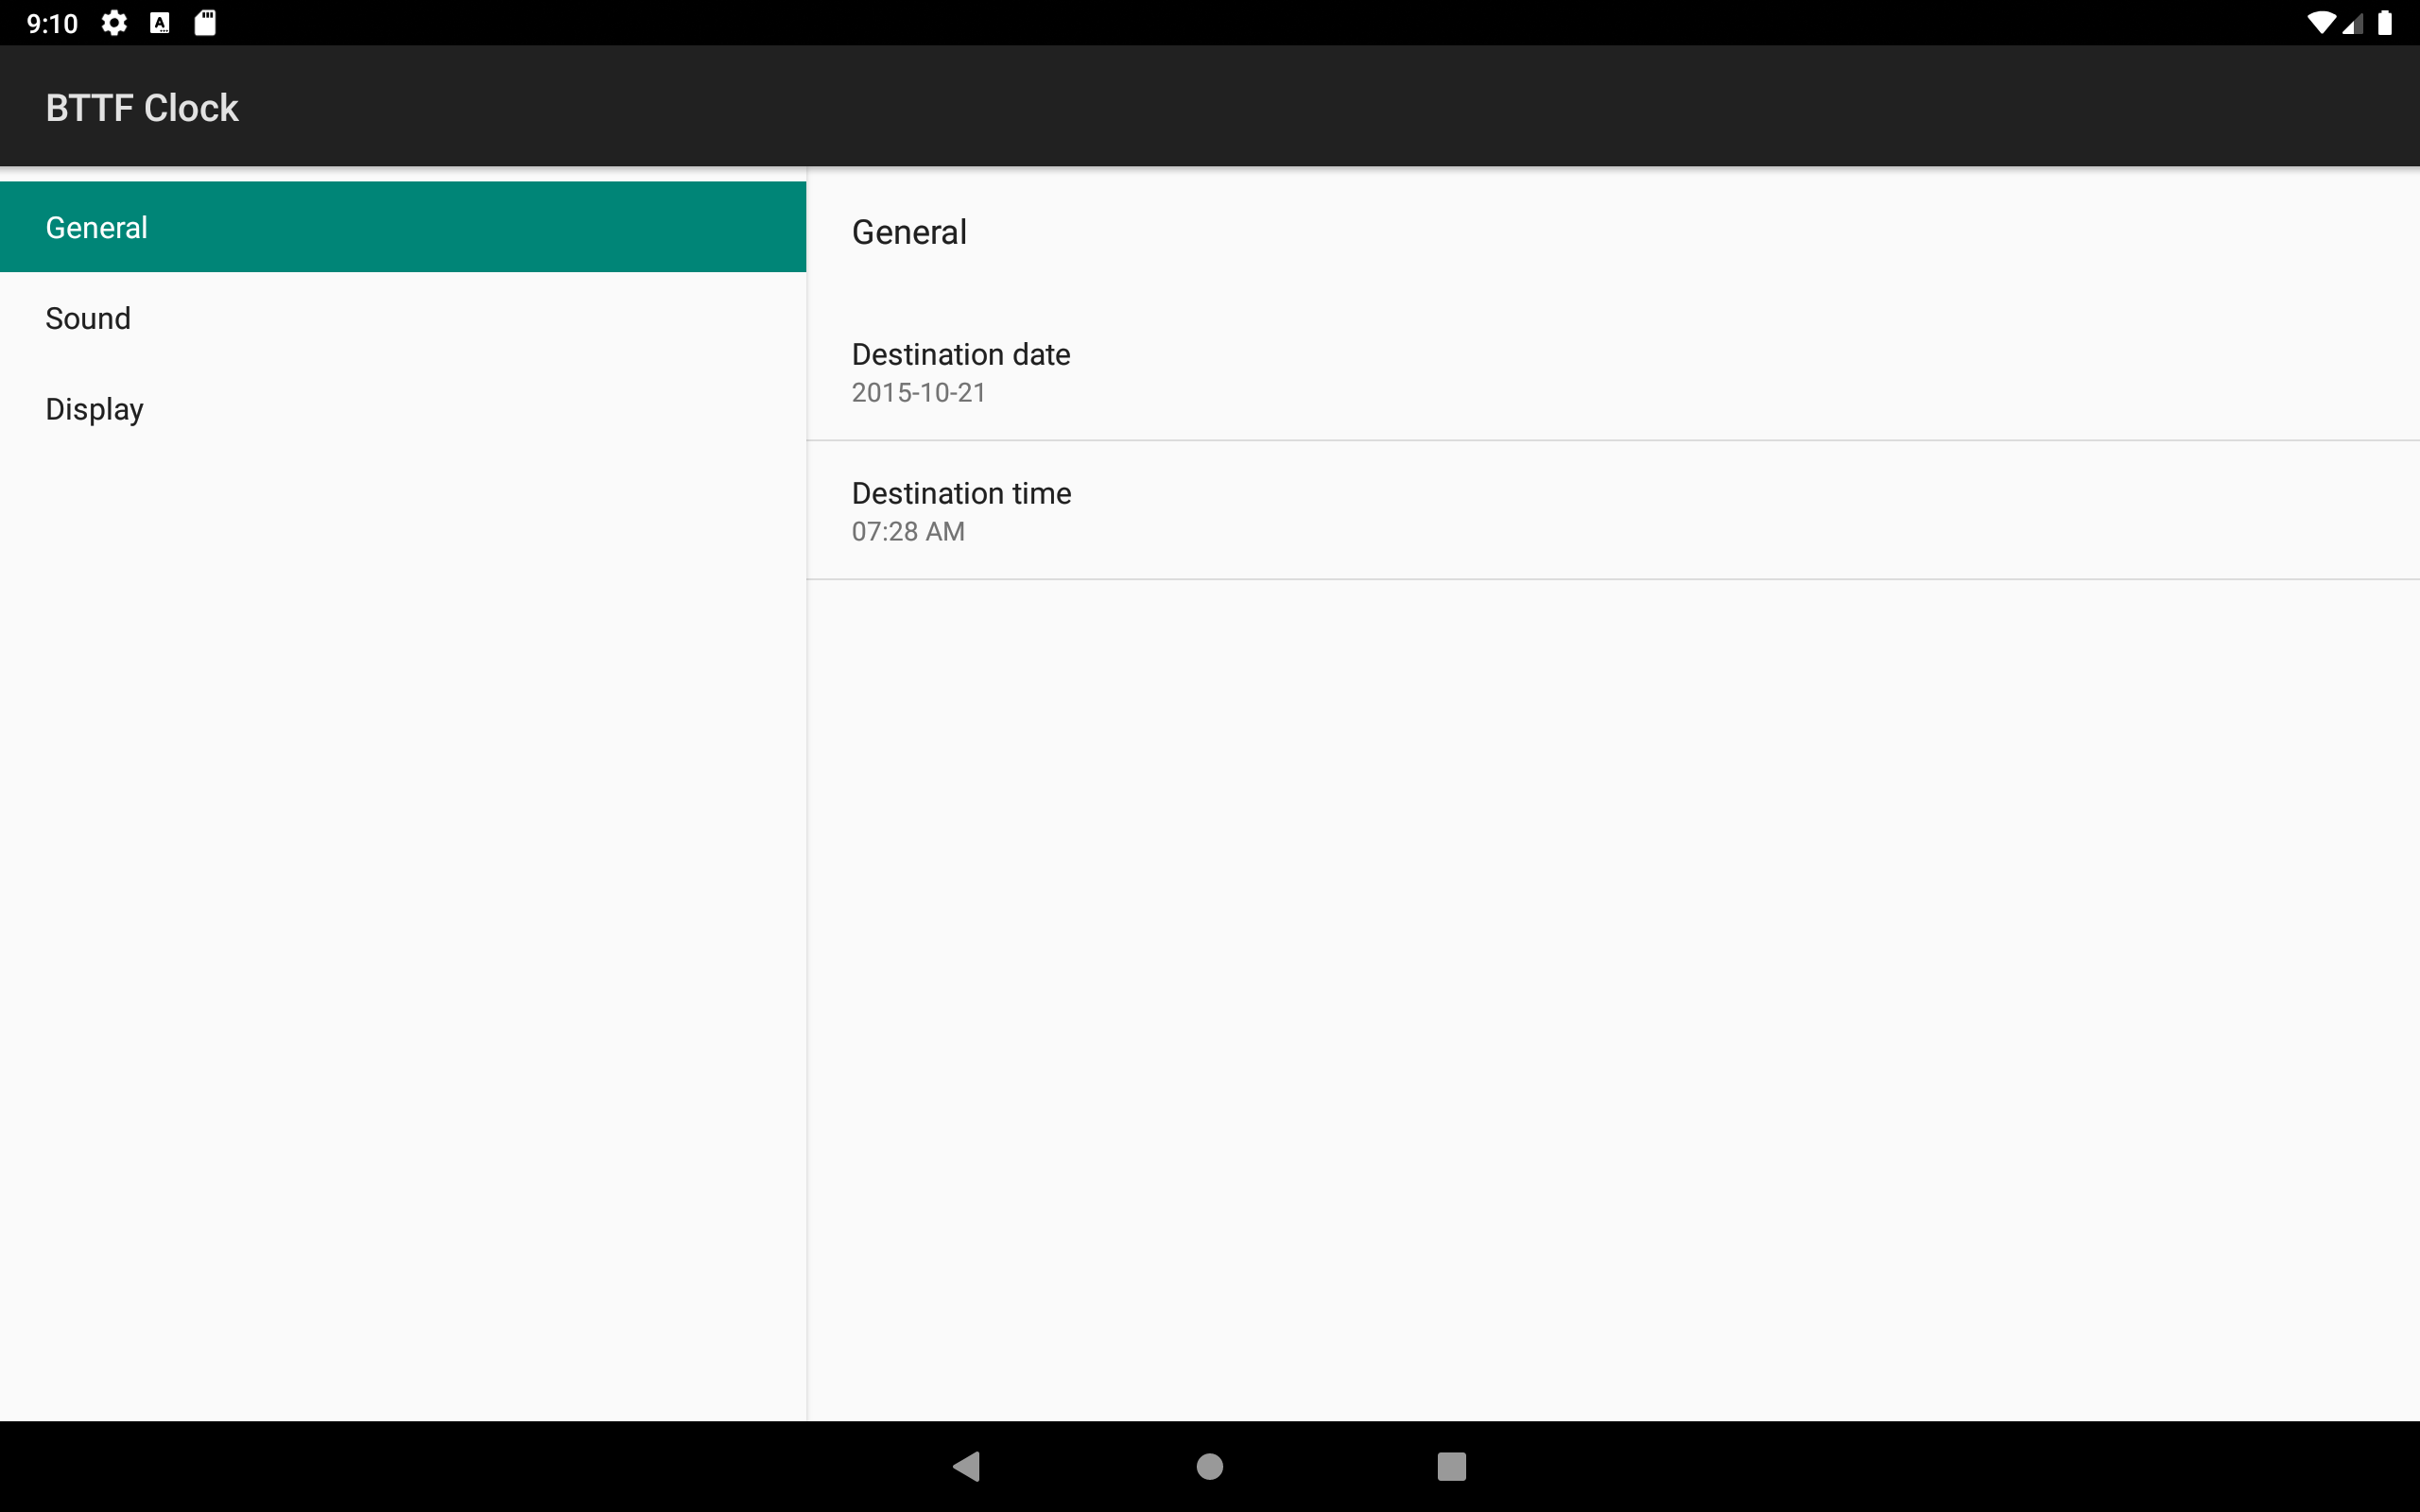Open the Destination time preference
This screenshot has height=1512, width=2420.
[1613, 511]
